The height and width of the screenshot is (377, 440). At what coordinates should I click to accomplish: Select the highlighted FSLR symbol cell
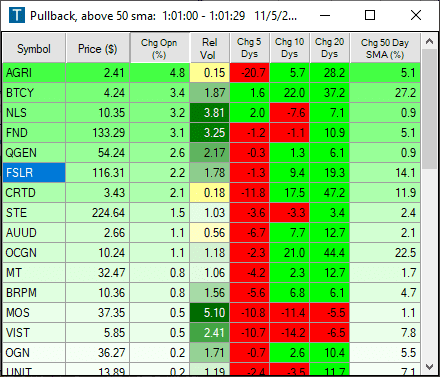point(34,173)
